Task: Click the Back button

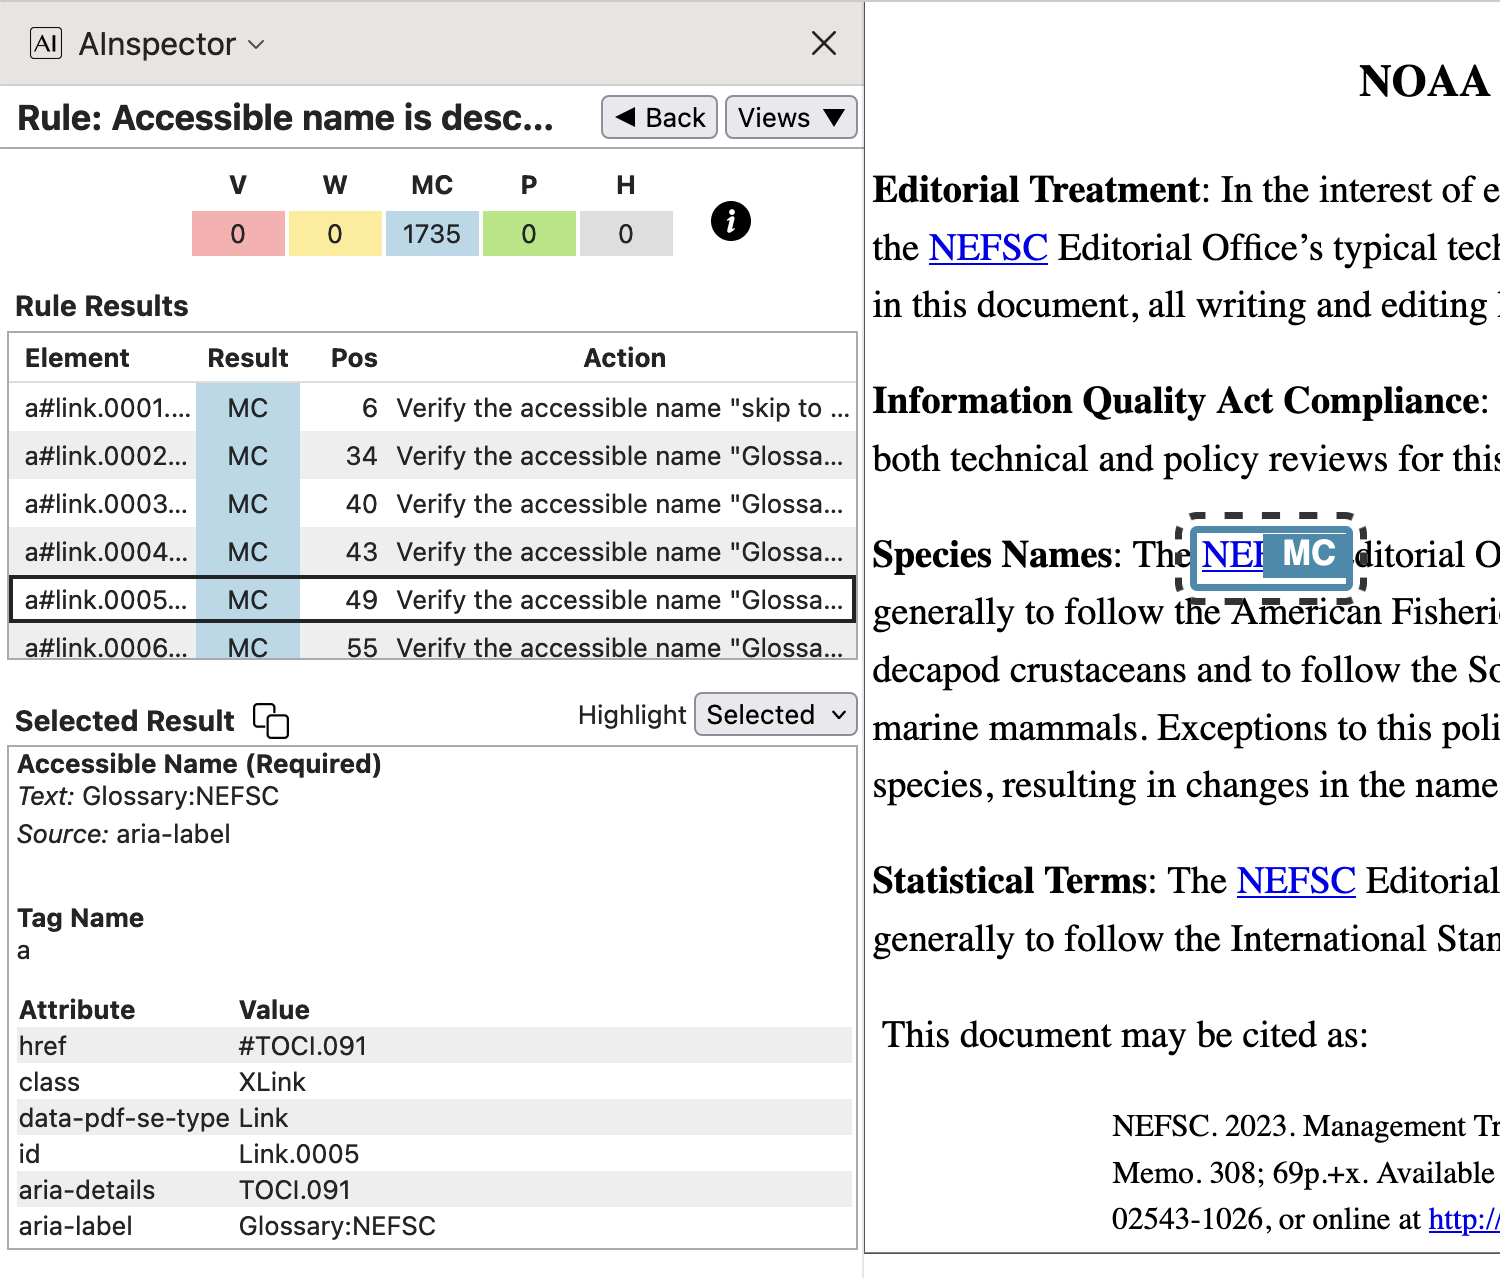Action: coord(659,118)
